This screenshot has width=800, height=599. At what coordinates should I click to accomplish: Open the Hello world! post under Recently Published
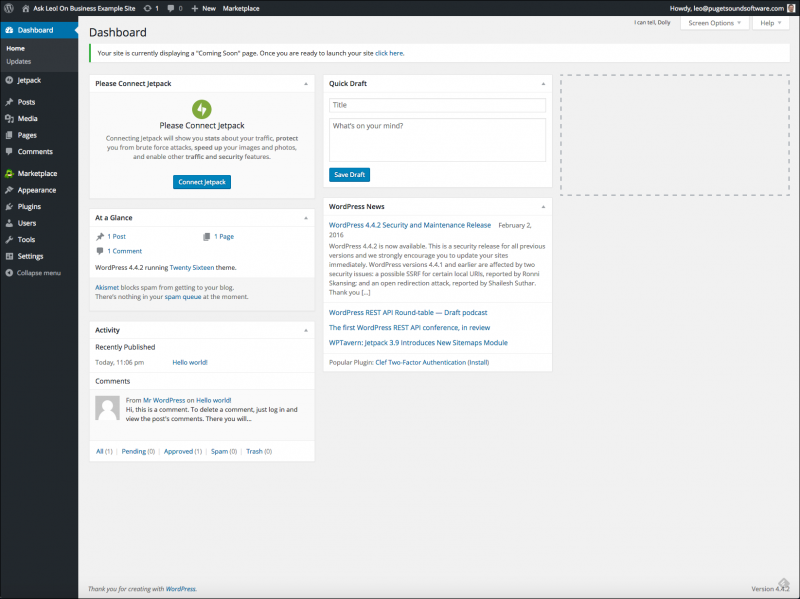point(190,362)
